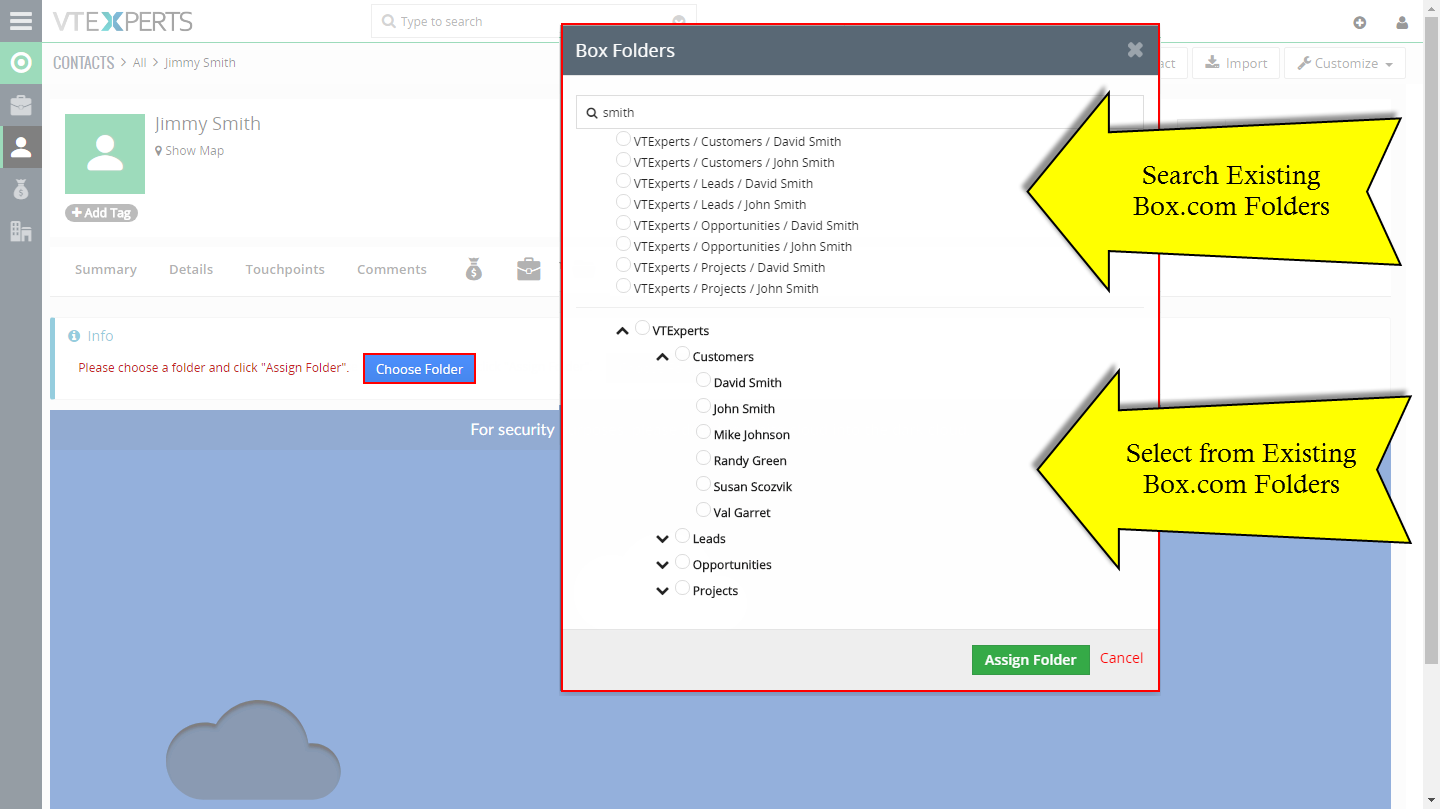Click the CONTACTS breadcrumb
The image size is (1440, 809).
(x=84, y=62)
